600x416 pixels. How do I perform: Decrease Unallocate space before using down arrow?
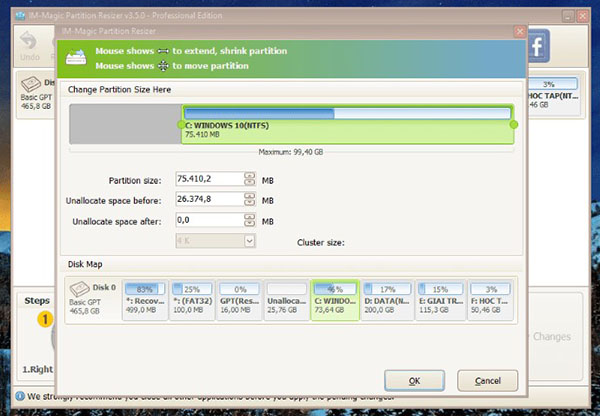tap(249, 203)
